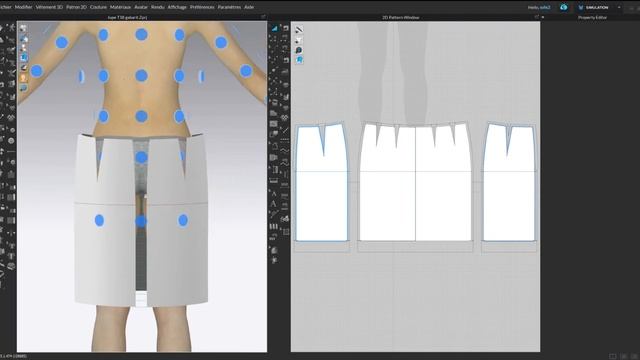Open the Avatar menu
This screenshot has height=360, width=640.
pyautogui.click(x=141, y=7)
